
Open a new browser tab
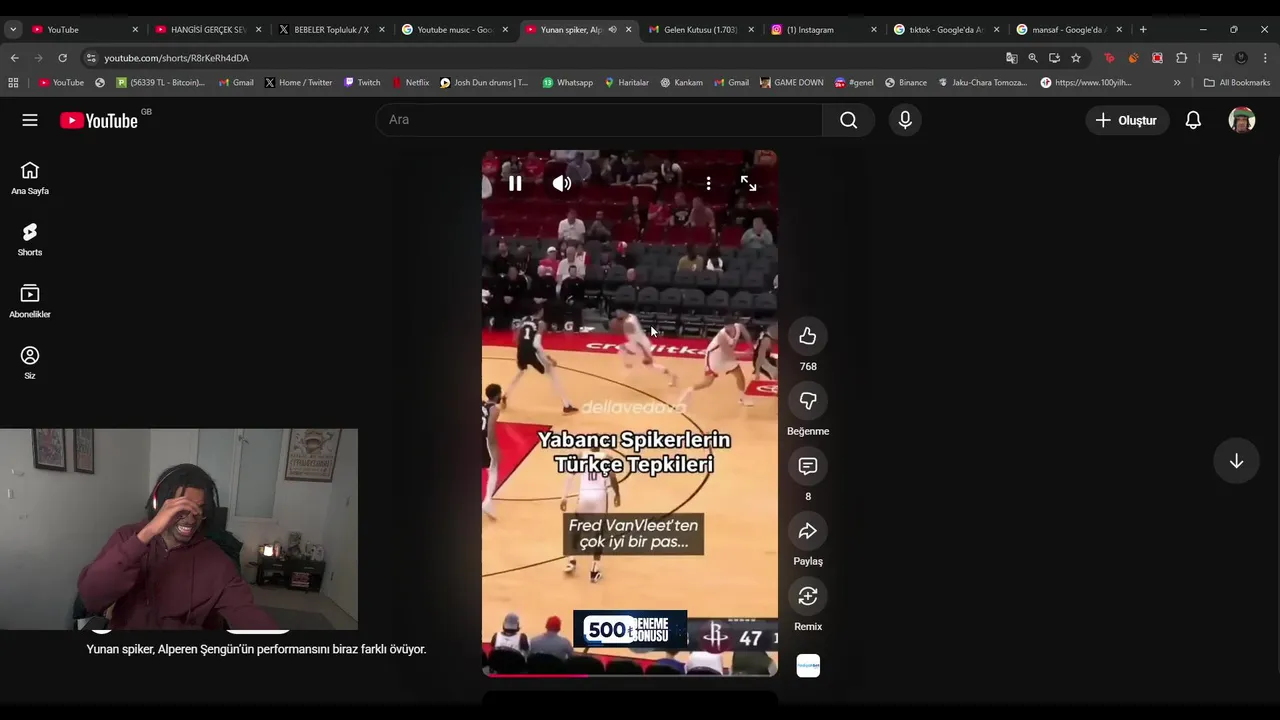[1143, 30]
